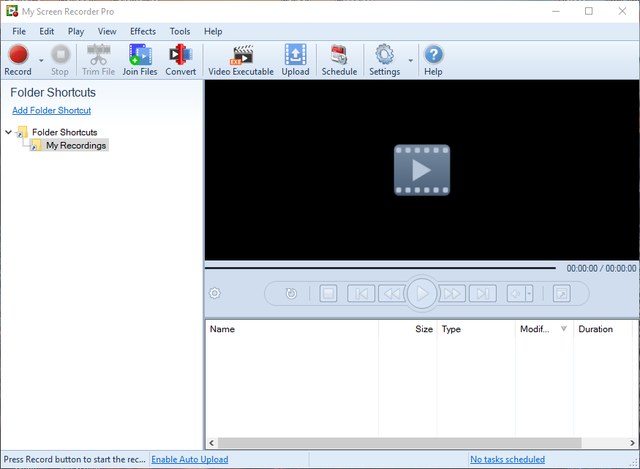Image resolution: width=640 pixels, height=469 pixels.
Task: Start recording with the red Record button
Action: coord(18,60)
